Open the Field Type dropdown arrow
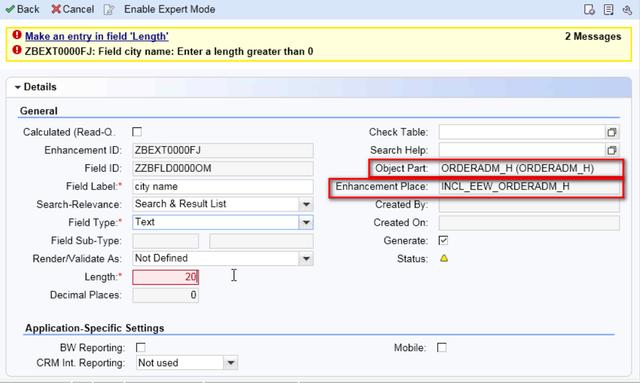Screen dimensions: 640x383 306,223
